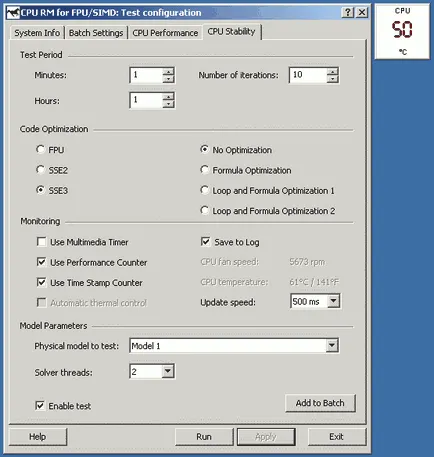Decrease Hours with the down arrow
Screen dimensions: 434x457
pos(168,104)
